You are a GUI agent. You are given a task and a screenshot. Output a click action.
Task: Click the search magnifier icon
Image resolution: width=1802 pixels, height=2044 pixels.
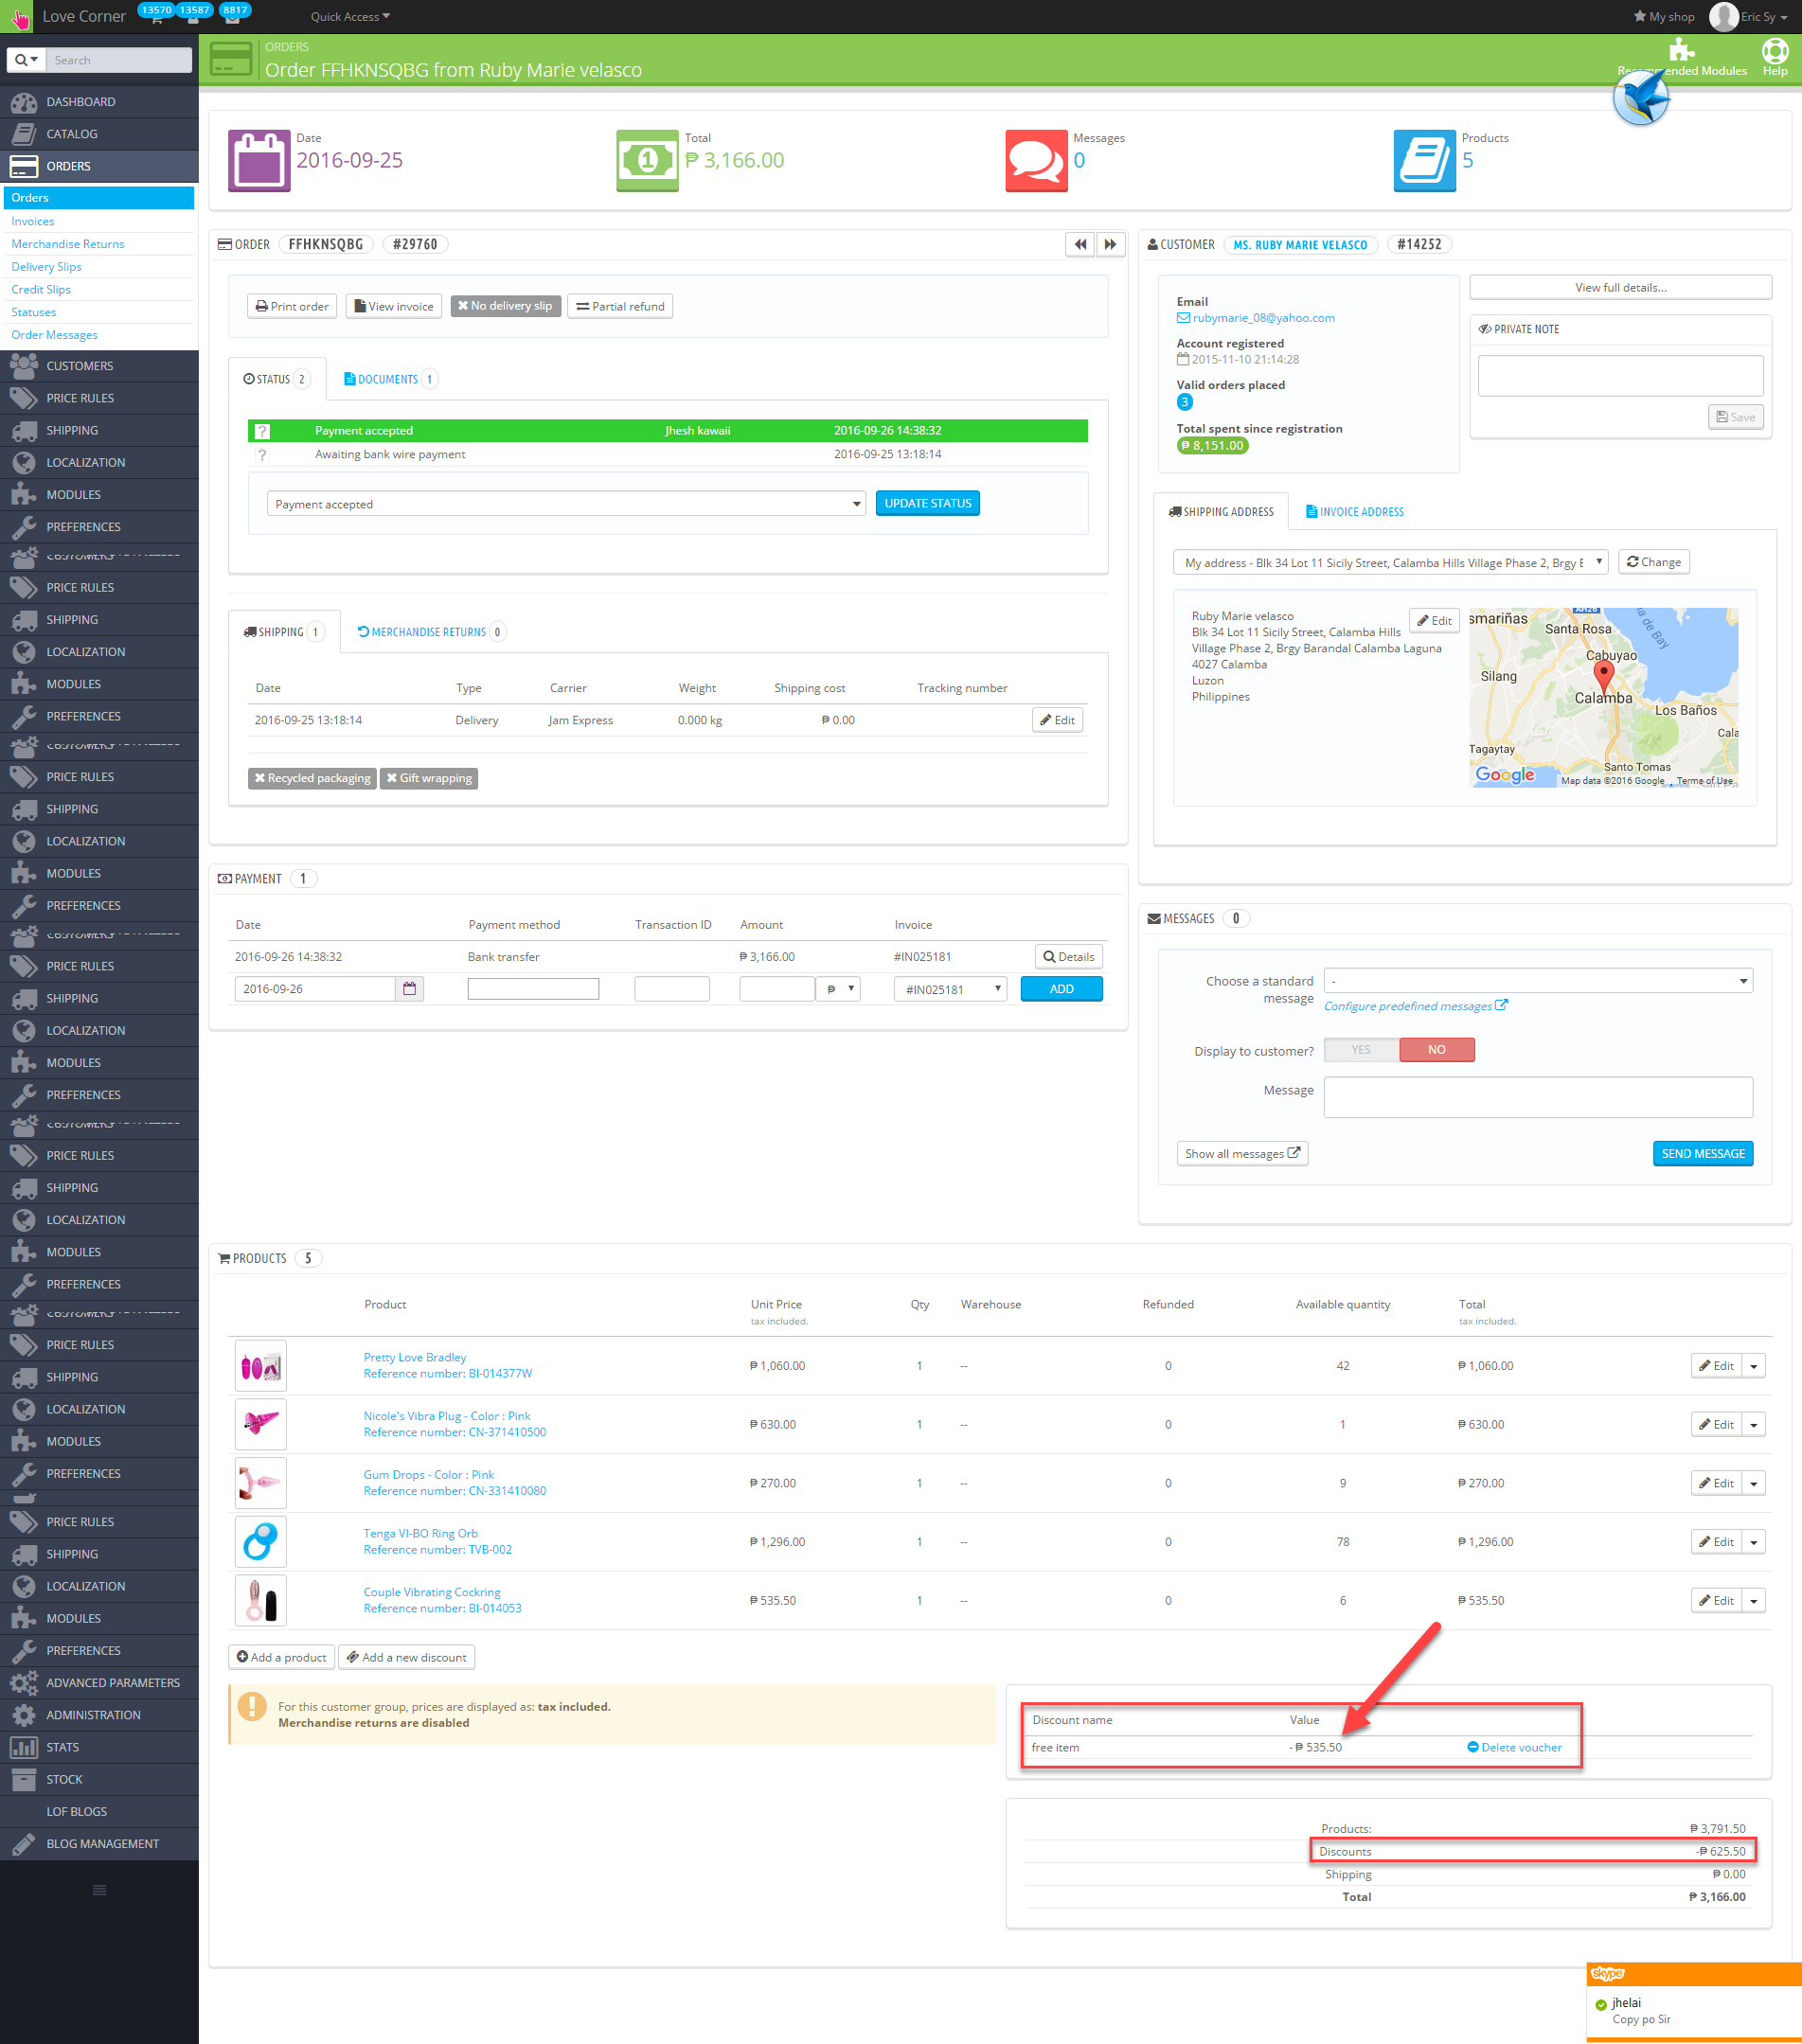(x=25, y=60)
